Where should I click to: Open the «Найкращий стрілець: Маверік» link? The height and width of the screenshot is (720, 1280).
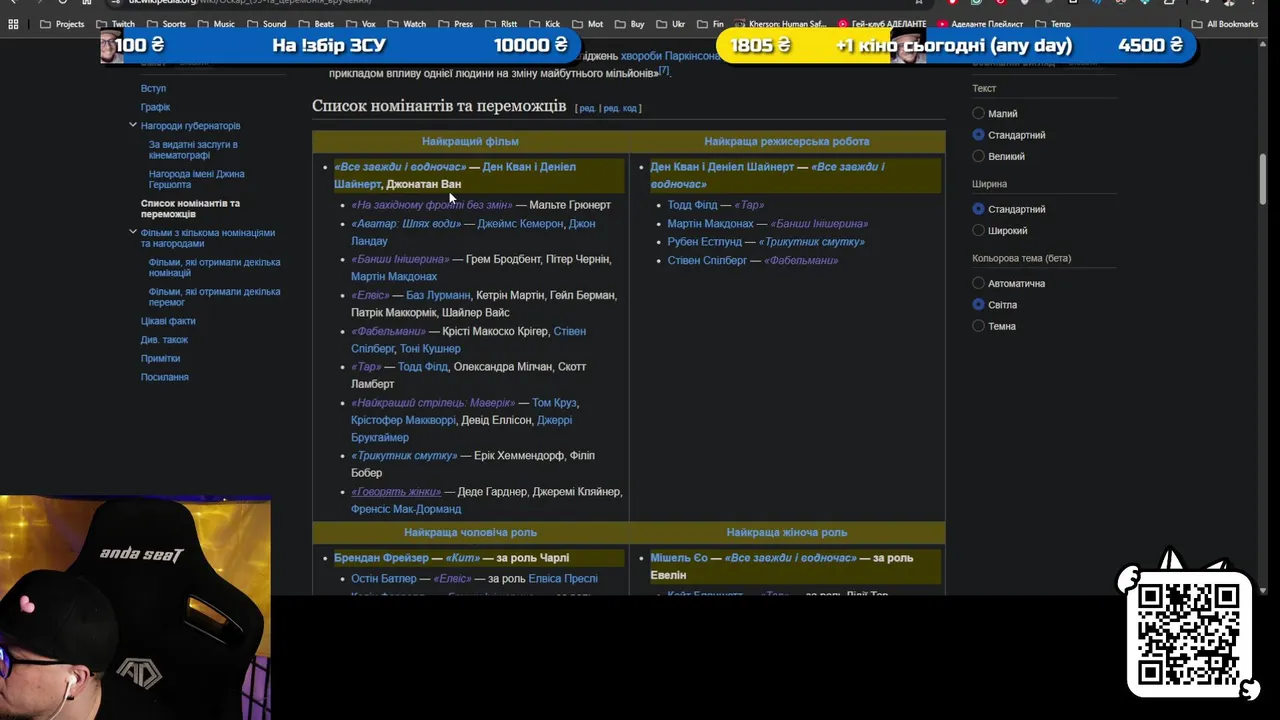(x=433, y=403)
